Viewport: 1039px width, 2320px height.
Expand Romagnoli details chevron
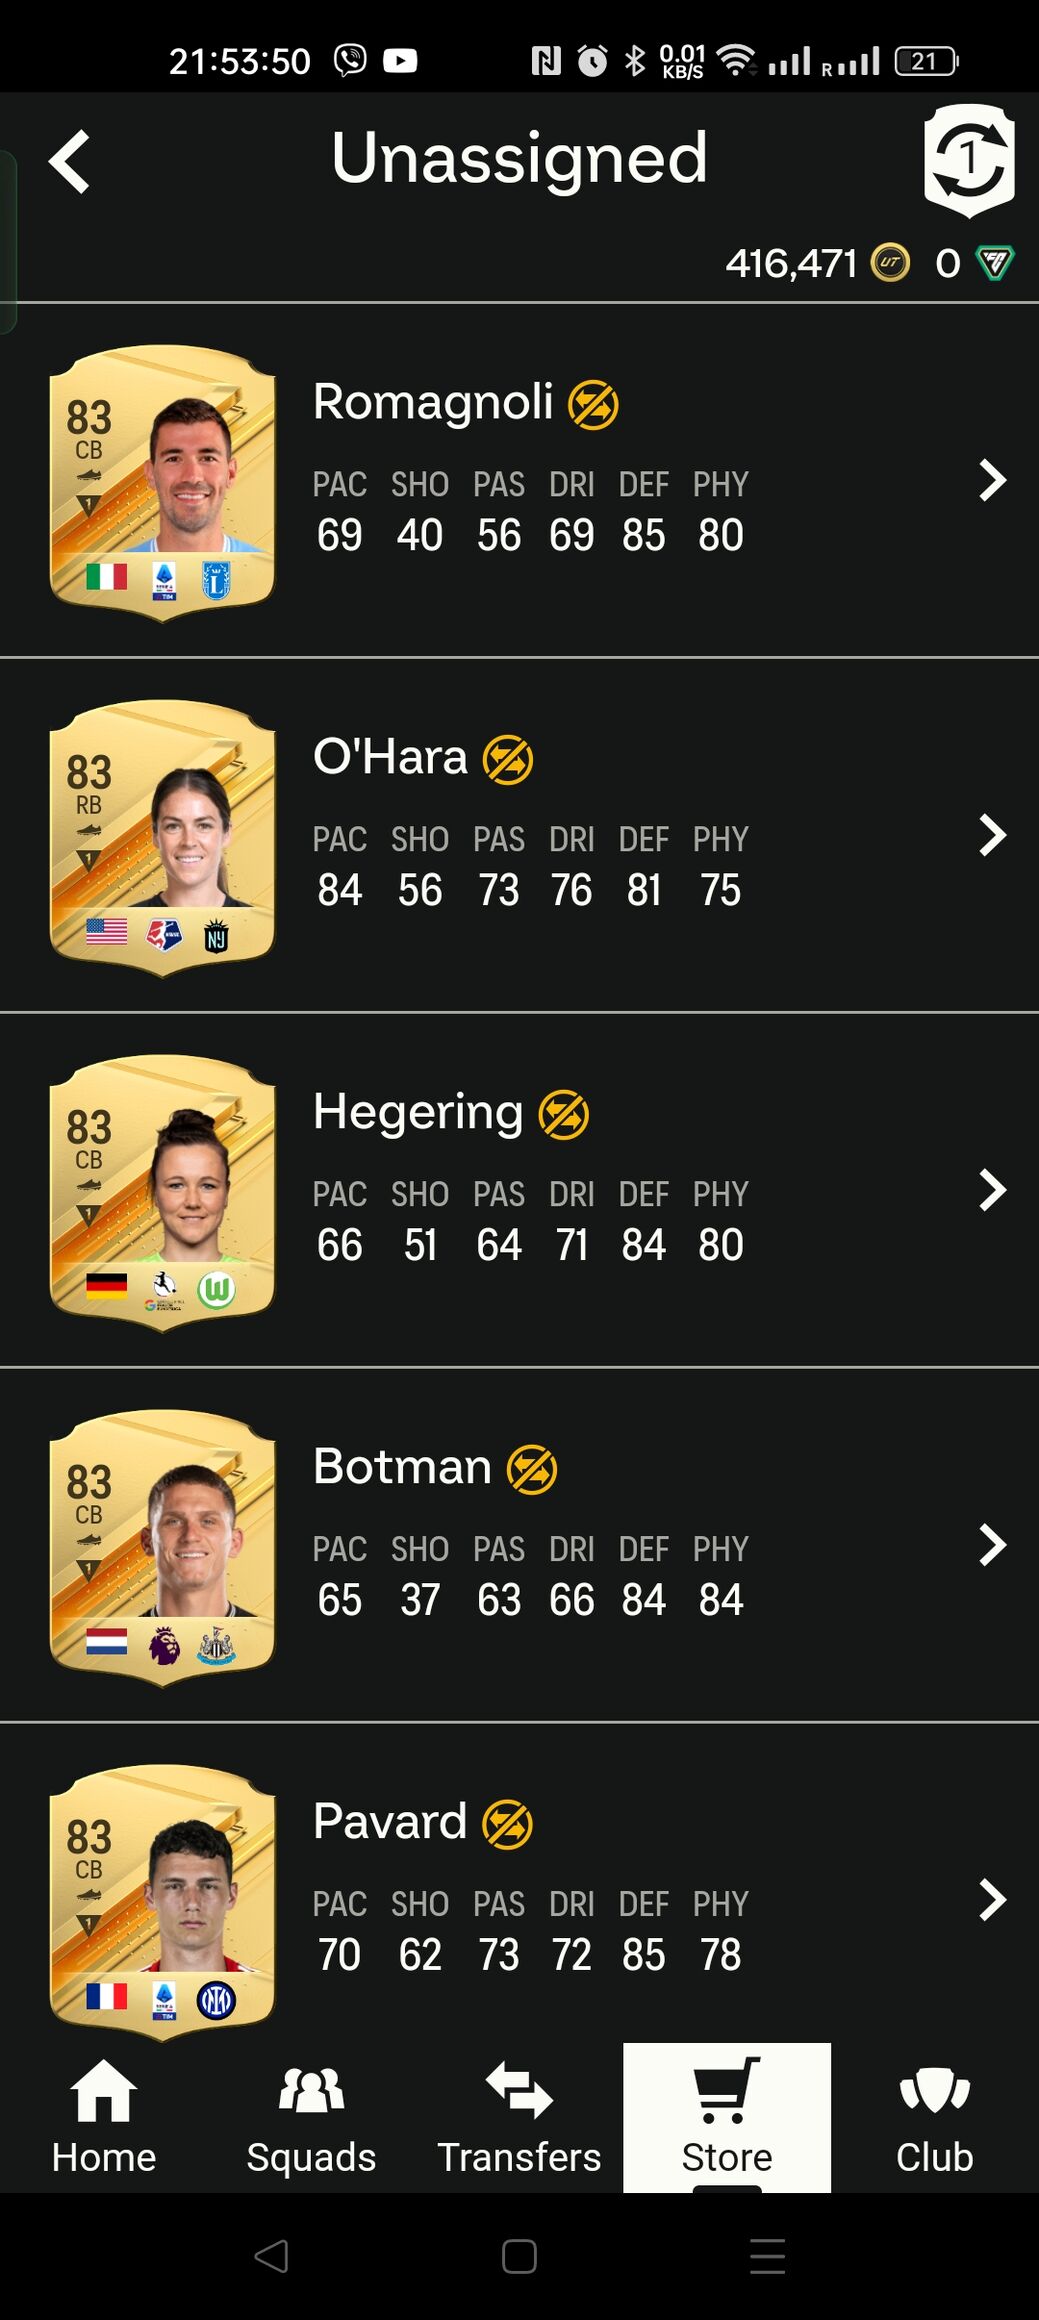point(992,480)
